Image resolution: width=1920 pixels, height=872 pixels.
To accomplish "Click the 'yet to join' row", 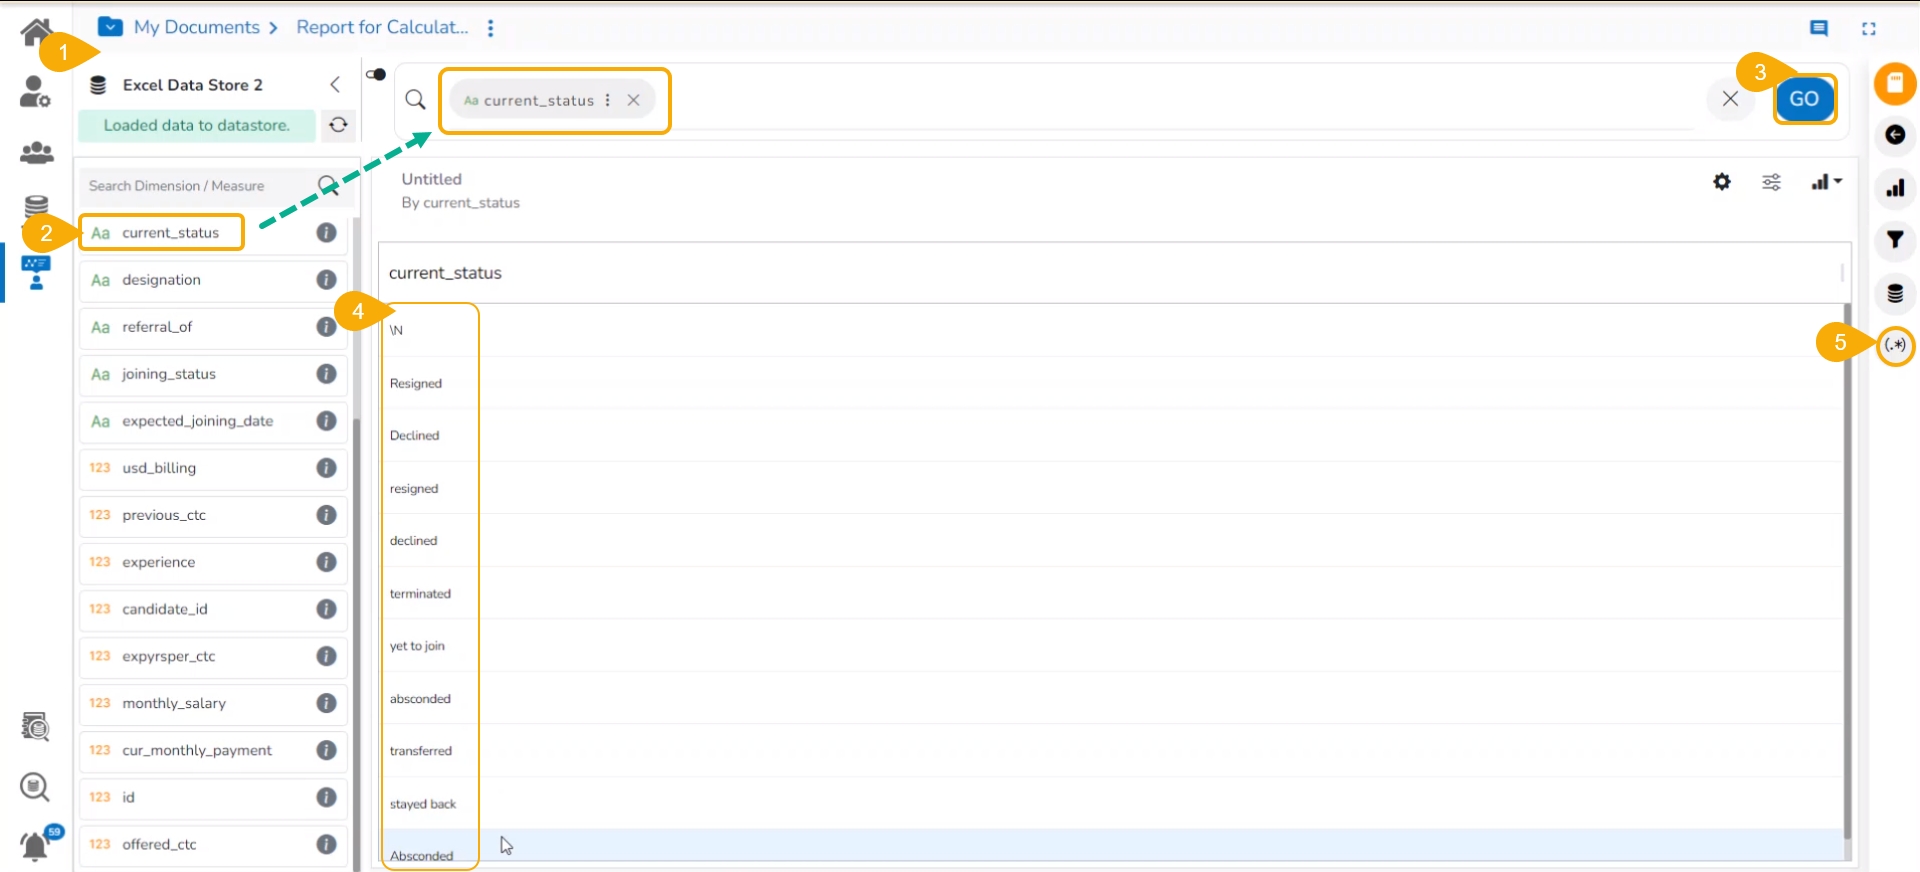I will [1110, 646].
